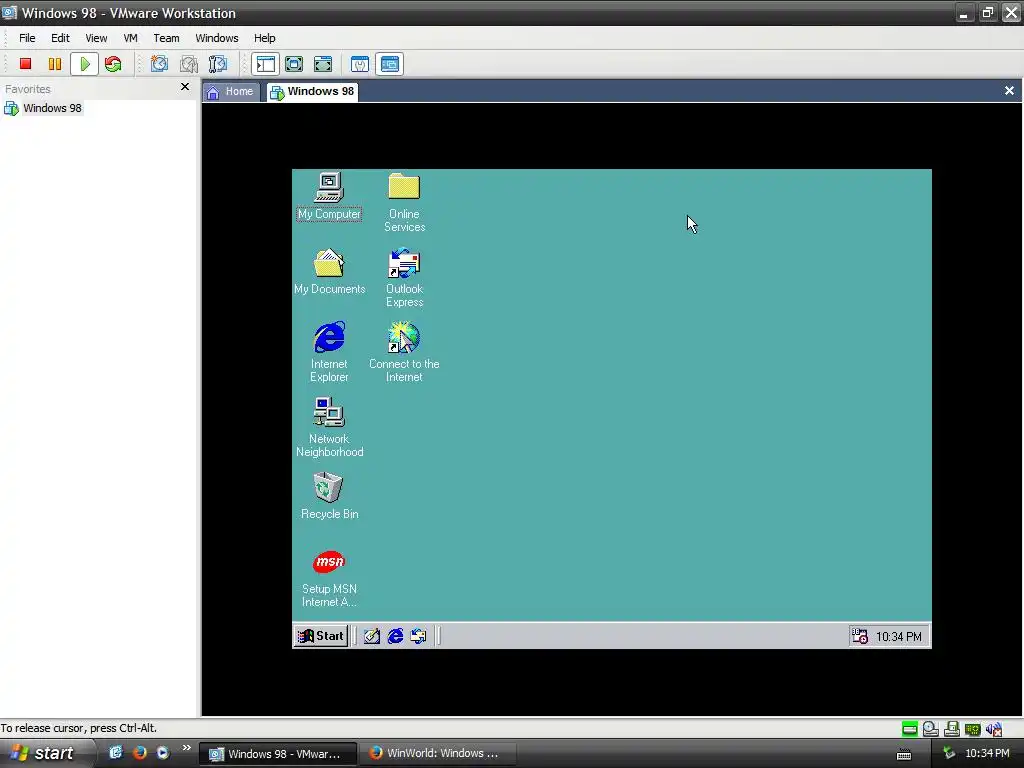Open the View menu
1024x768 pixels.
tap(96, 38)
